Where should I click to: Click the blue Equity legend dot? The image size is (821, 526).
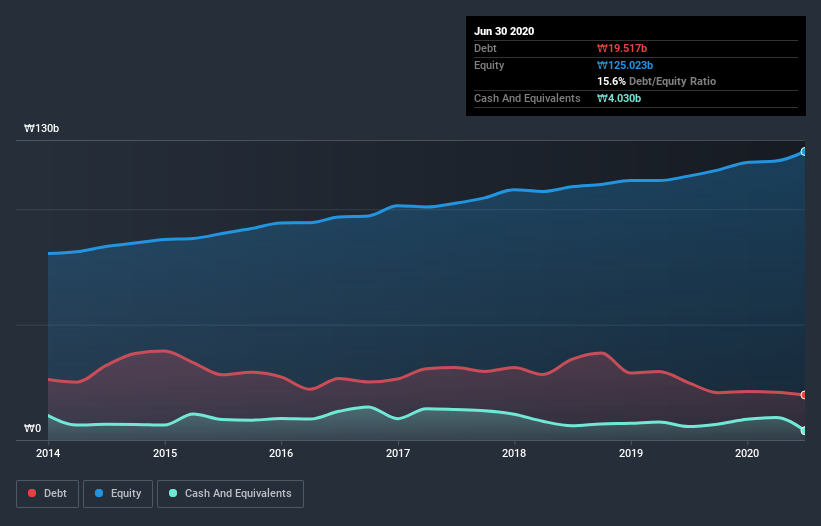[99, 493]
